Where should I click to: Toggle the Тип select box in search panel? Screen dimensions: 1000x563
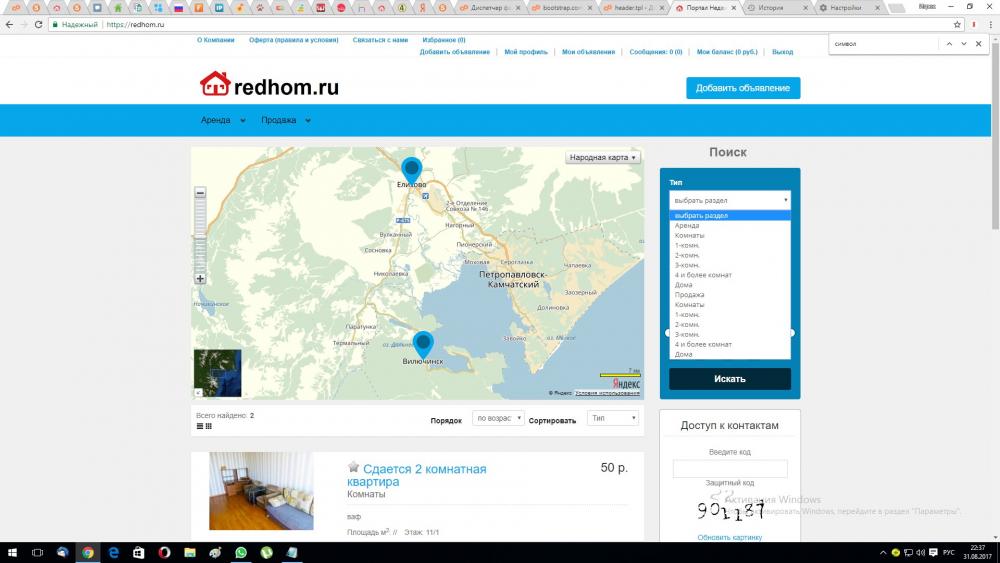pyautogui.click(x=730, y=200)
